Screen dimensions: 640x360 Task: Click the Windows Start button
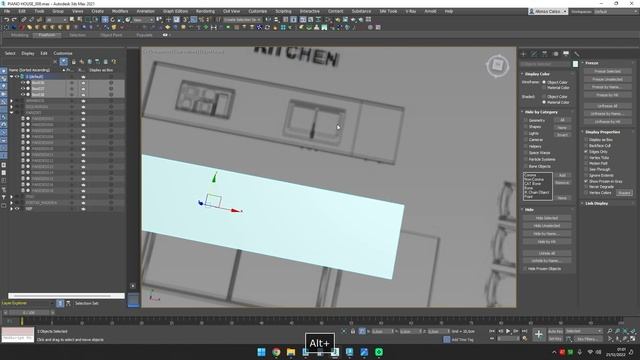pos(261,352)
